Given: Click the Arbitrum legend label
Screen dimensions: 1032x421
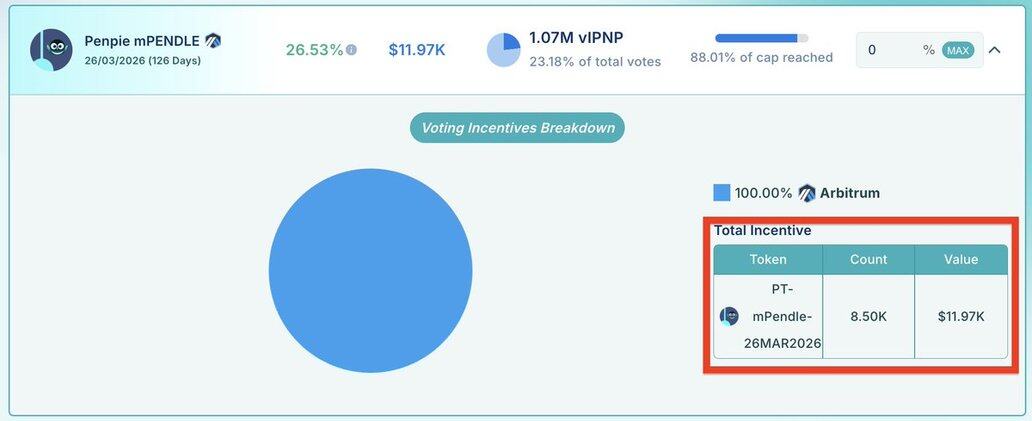Looking at the screenshot, I should pyautogui.click(x=850, y=193).
